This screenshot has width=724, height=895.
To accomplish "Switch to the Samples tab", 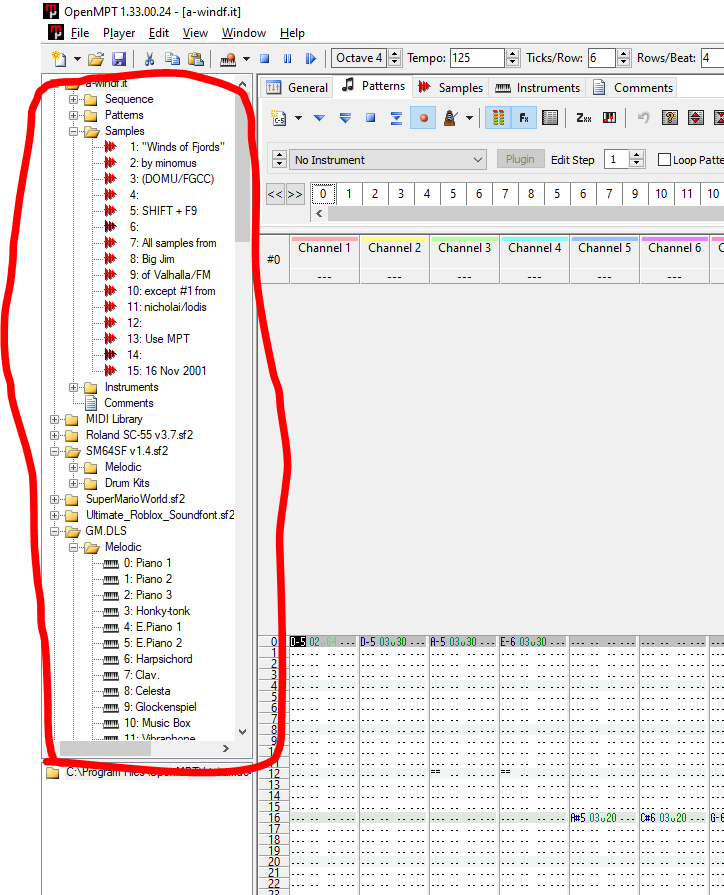I will [451, 87].
